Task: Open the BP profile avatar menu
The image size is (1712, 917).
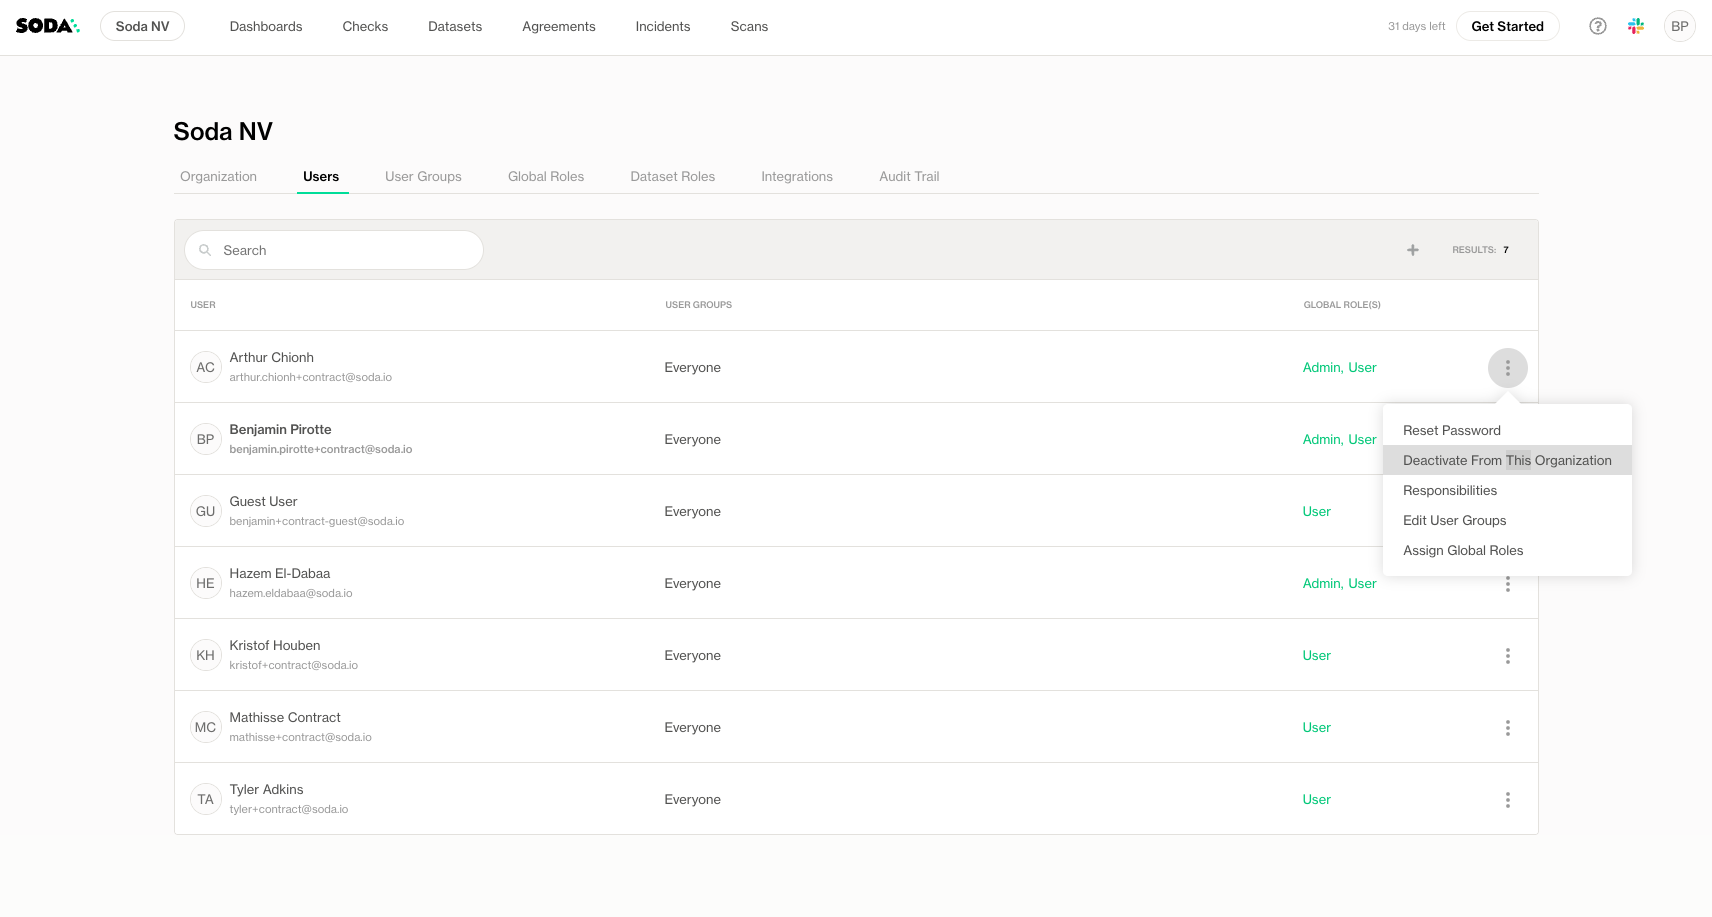Action: pos(1679,26)
